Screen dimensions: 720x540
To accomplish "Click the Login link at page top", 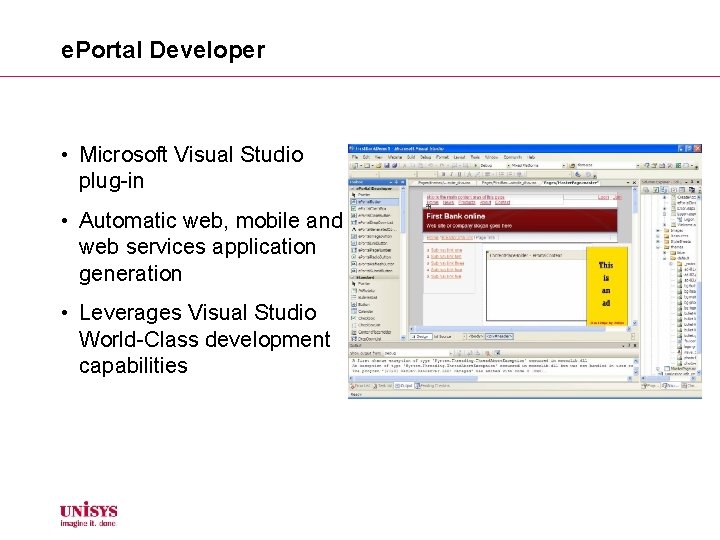I will (603, 197).
